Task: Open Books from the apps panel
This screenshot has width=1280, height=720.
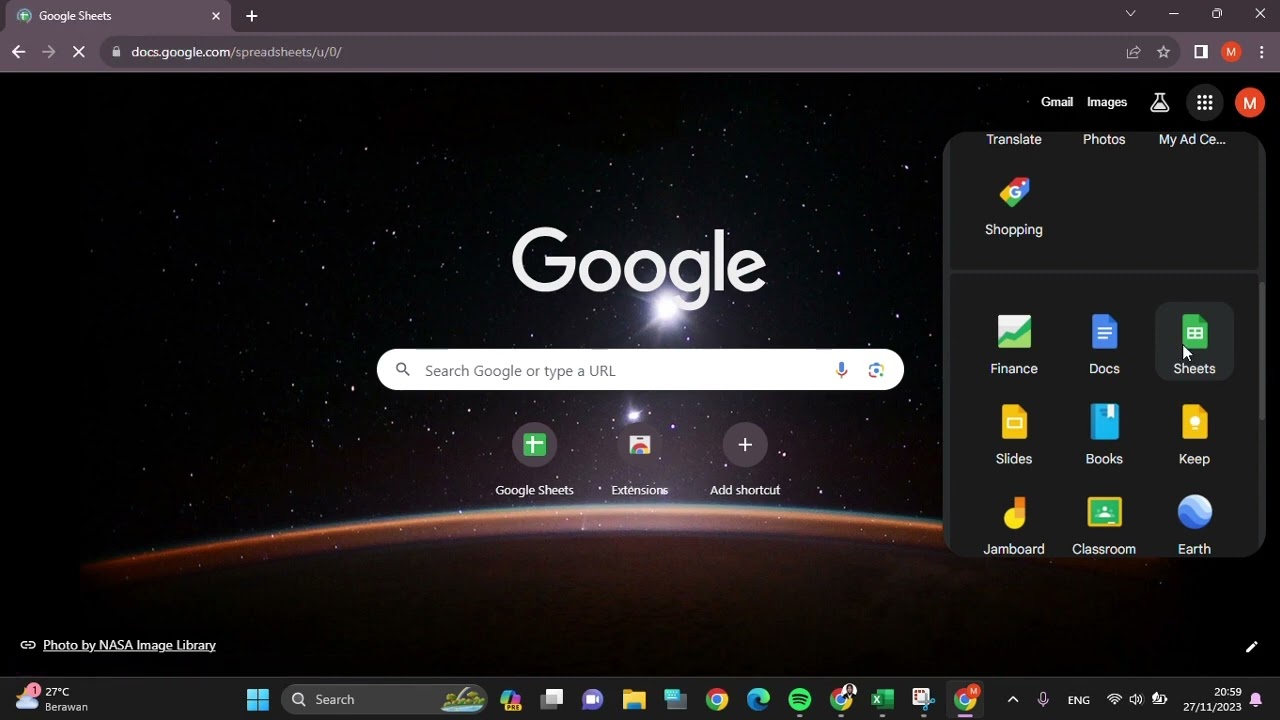Action: click(x=1104, y=432)
